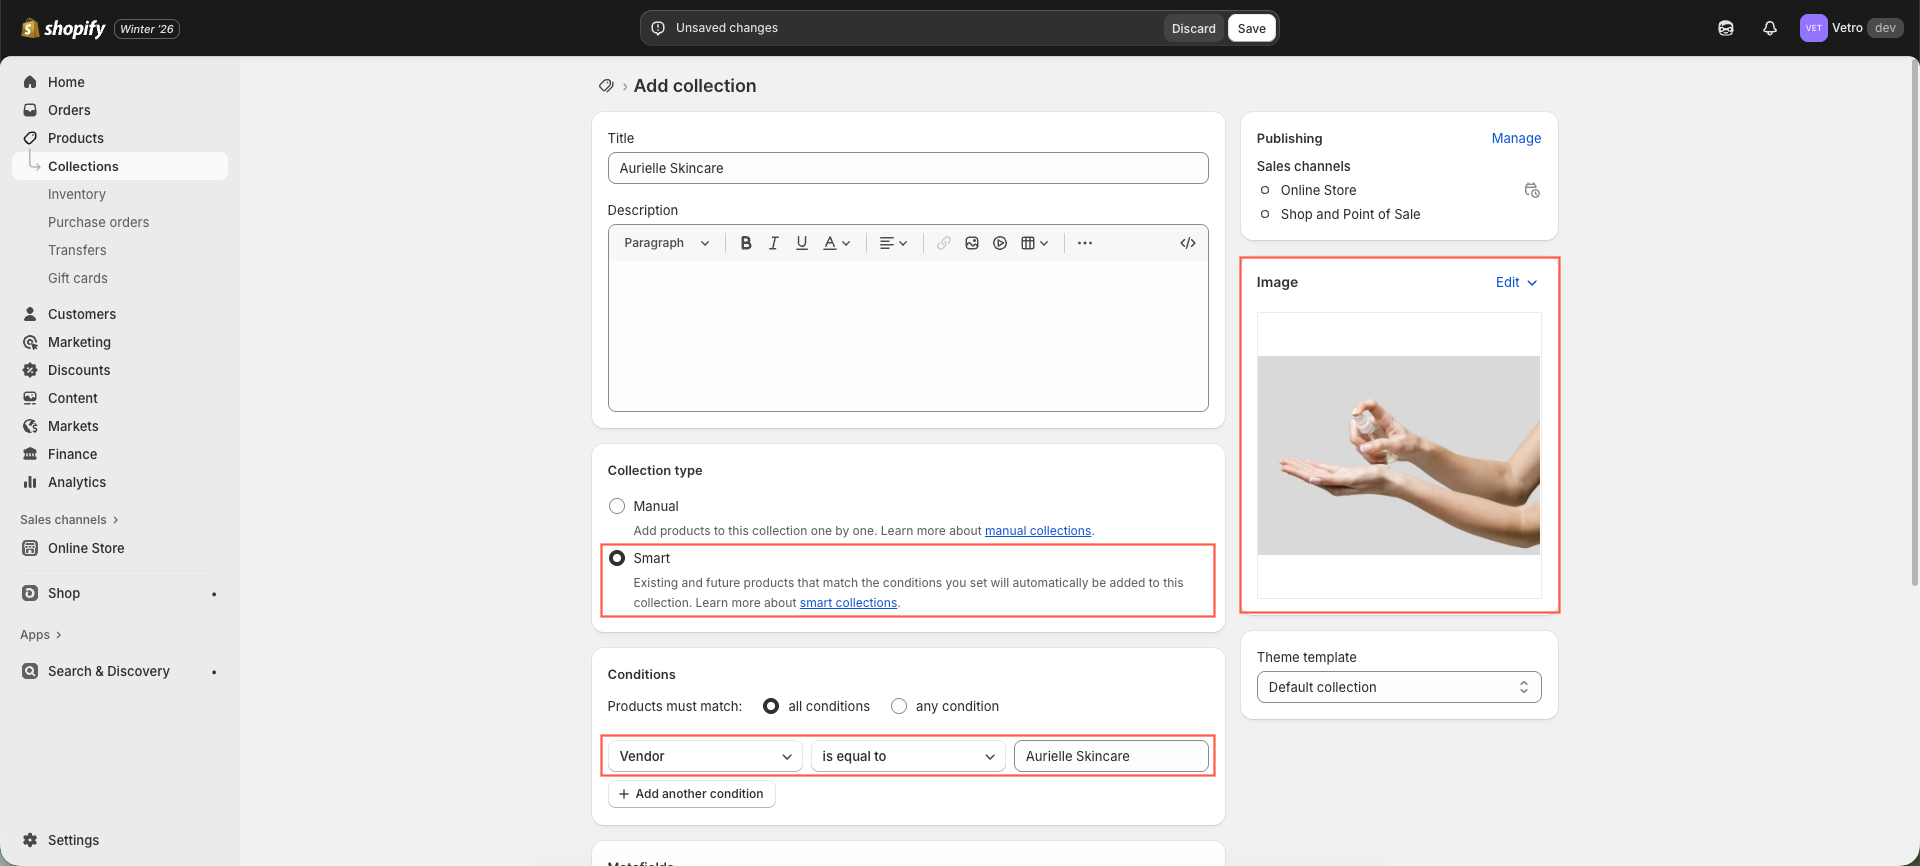Go to Orders in the sidebar
Image resolution: width=1920 pixels, height=866 pixels.
[69, 110]
